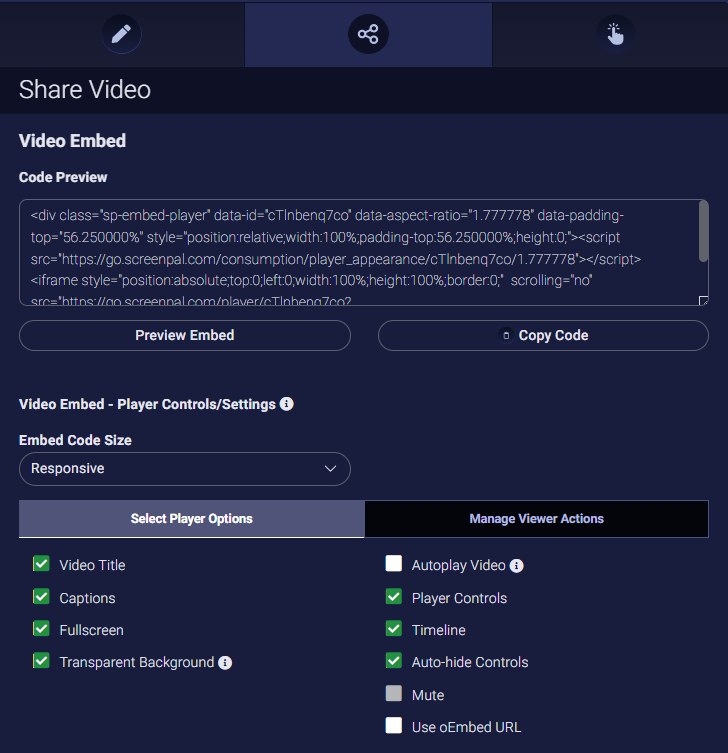The image size is (728, 753).
Task: Click the Preview Embed button
Action: [185, 335]
